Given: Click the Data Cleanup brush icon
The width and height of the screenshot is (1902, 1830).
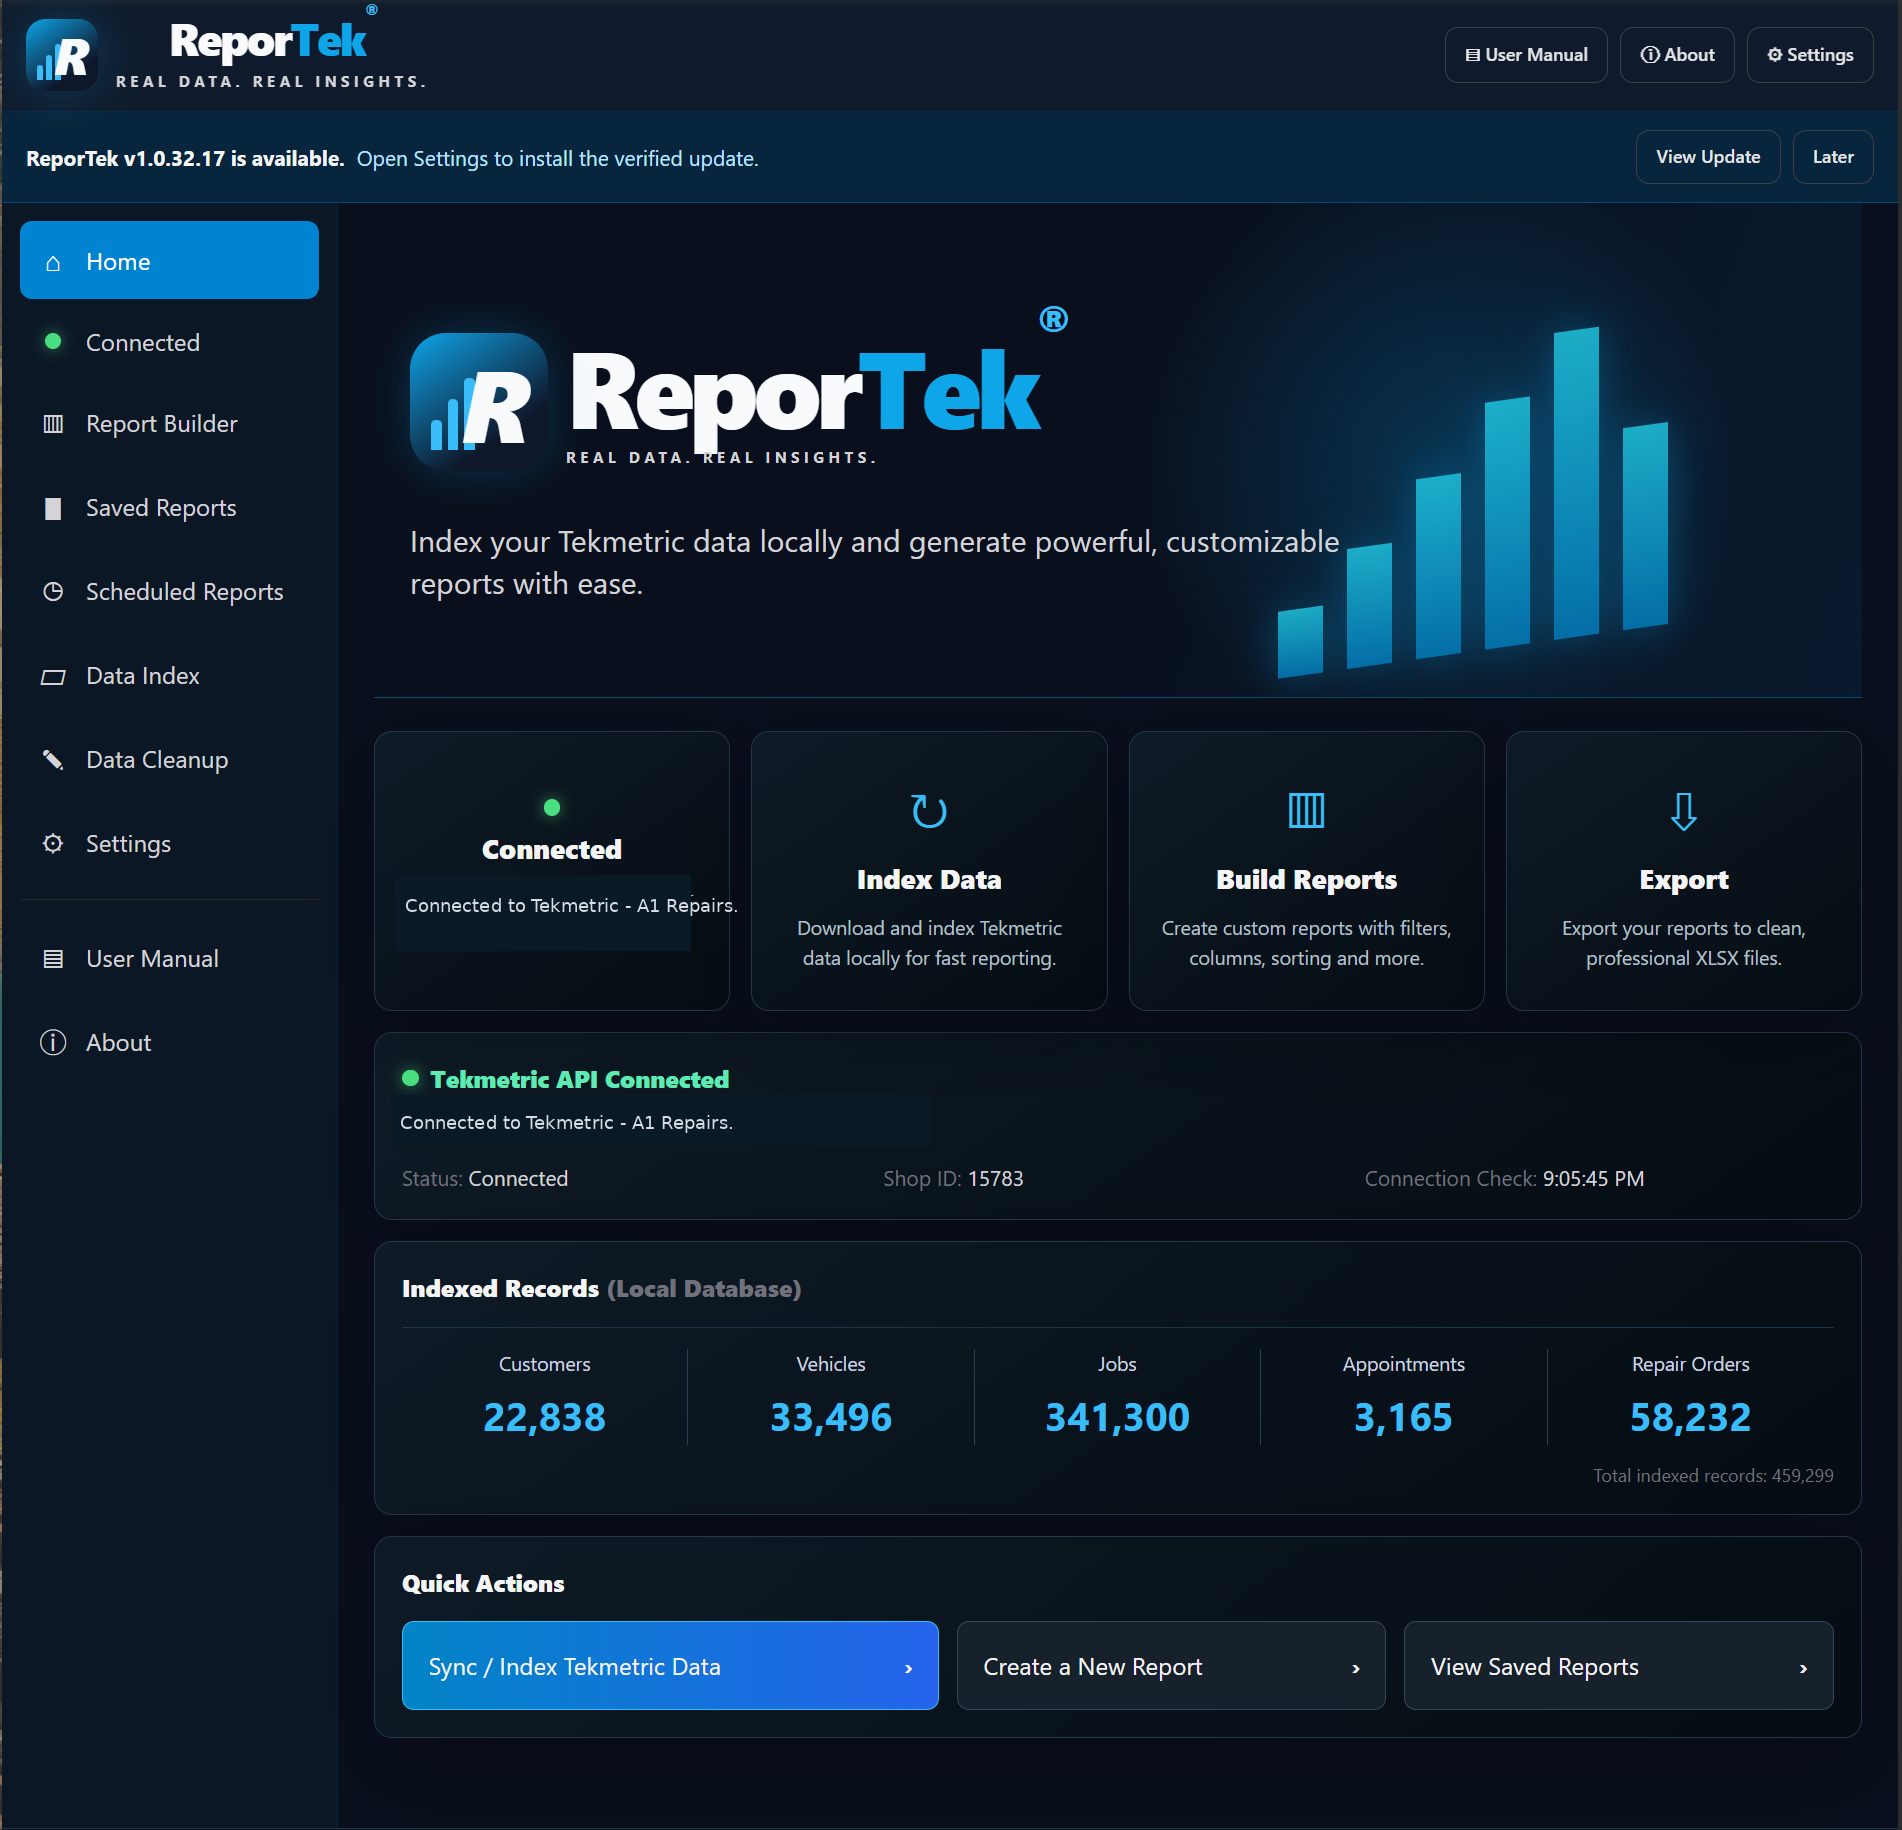Looking at the screenshot, I should (53, 760).
